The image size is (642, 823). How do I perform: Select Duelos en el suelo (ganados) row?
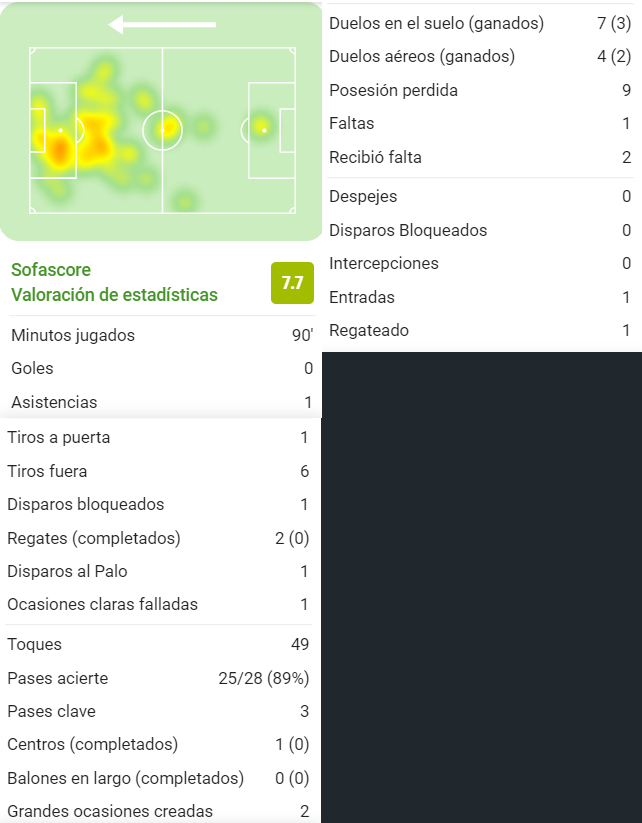[x=480, y=24]
